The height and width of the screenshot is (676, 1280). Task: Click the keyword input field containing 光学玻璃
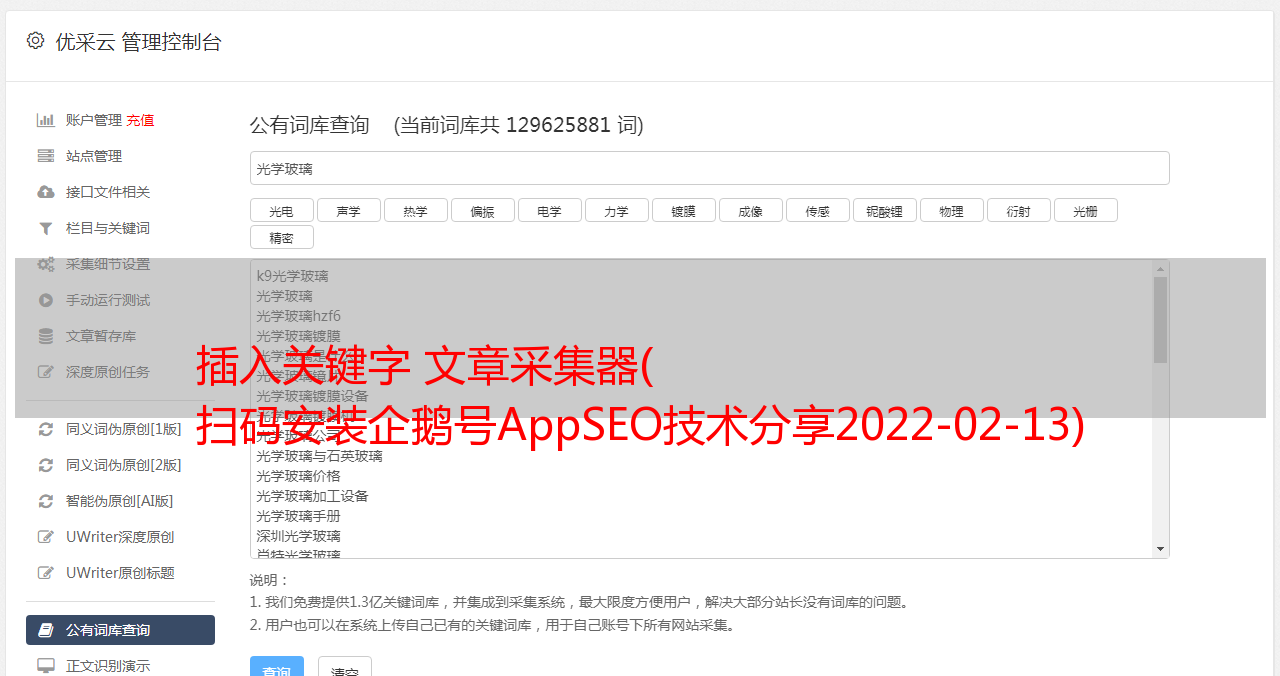pyautogui.click(x=709, y=168)
